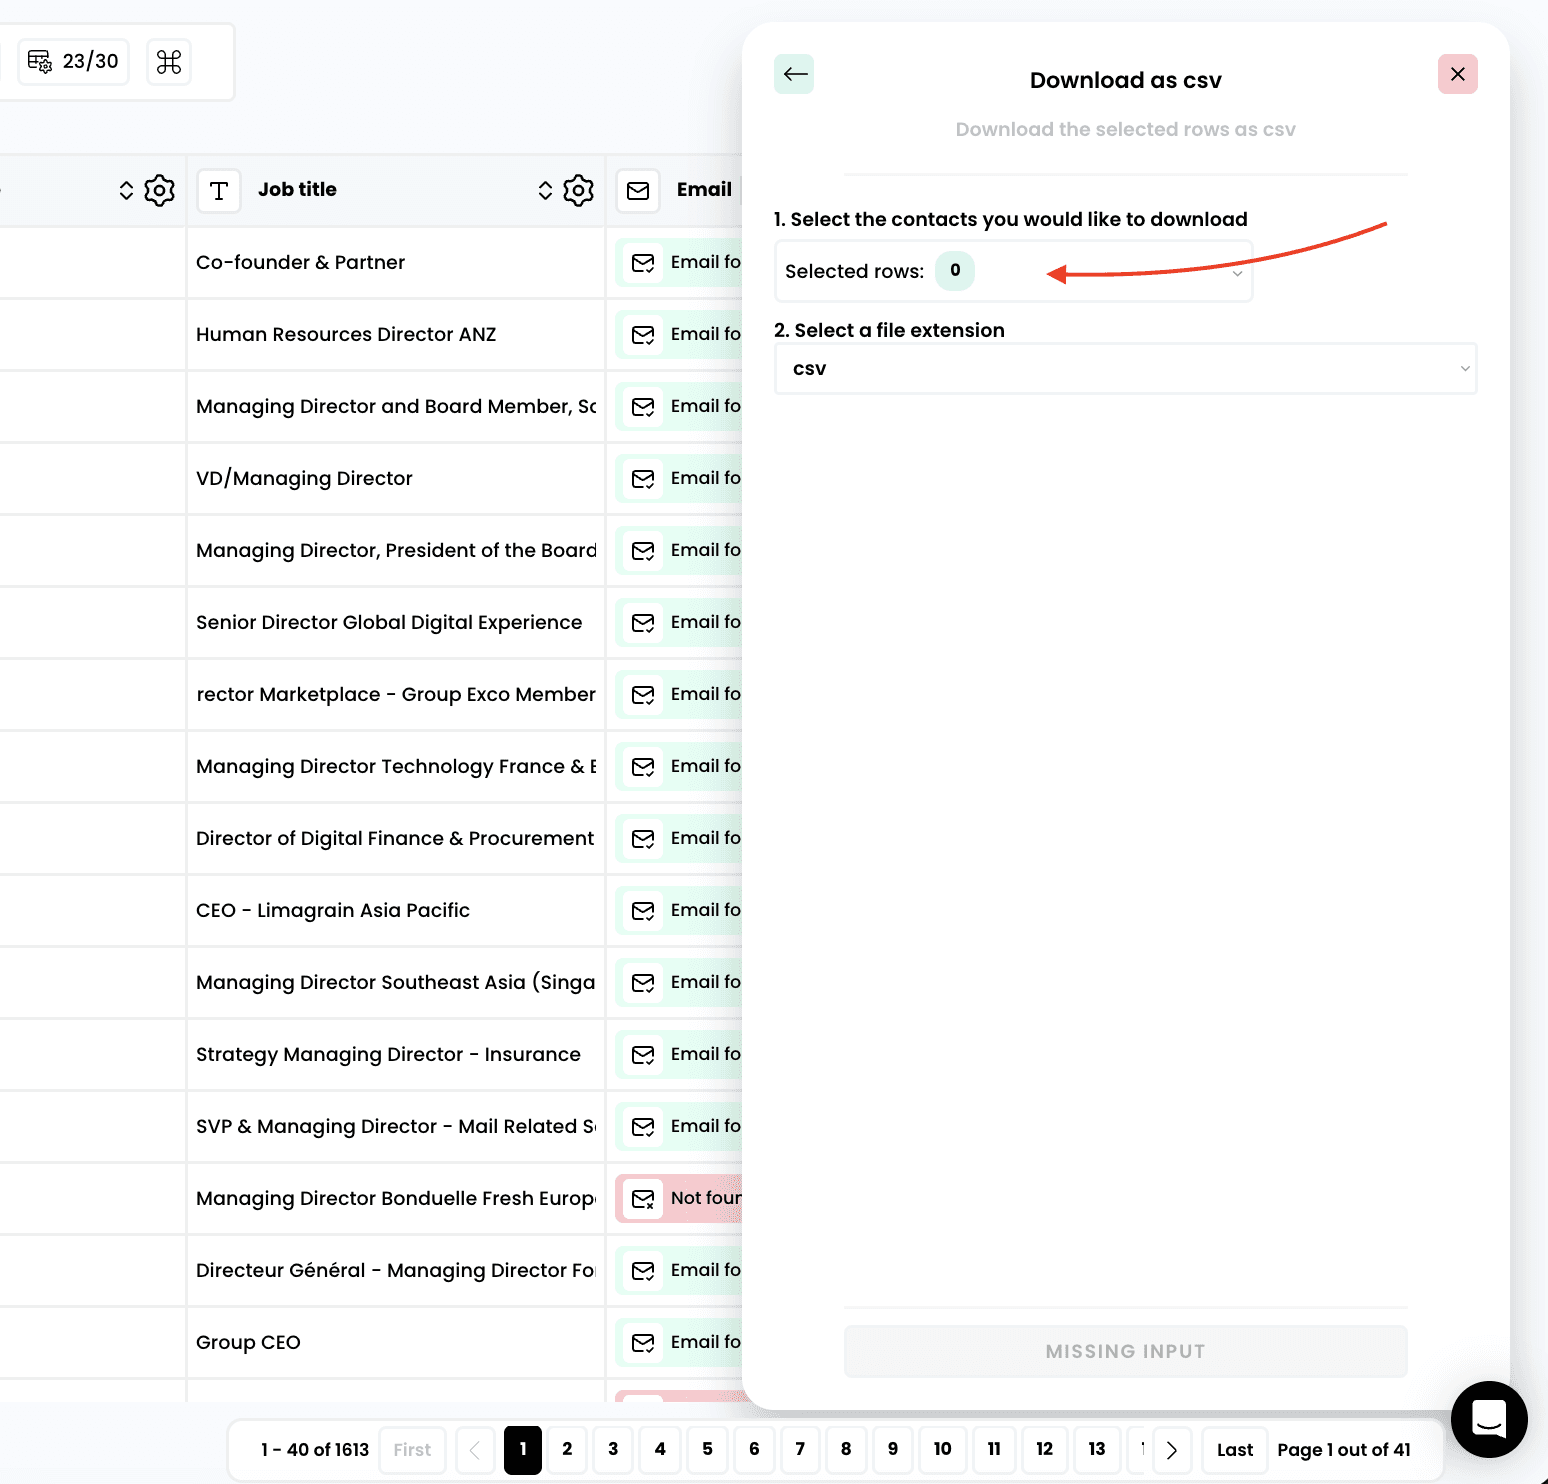Click 'Director of Digital Finance & Procurement' cell
The width and height of the screenshot is (1548, 1484).
[x=396, y=839]
